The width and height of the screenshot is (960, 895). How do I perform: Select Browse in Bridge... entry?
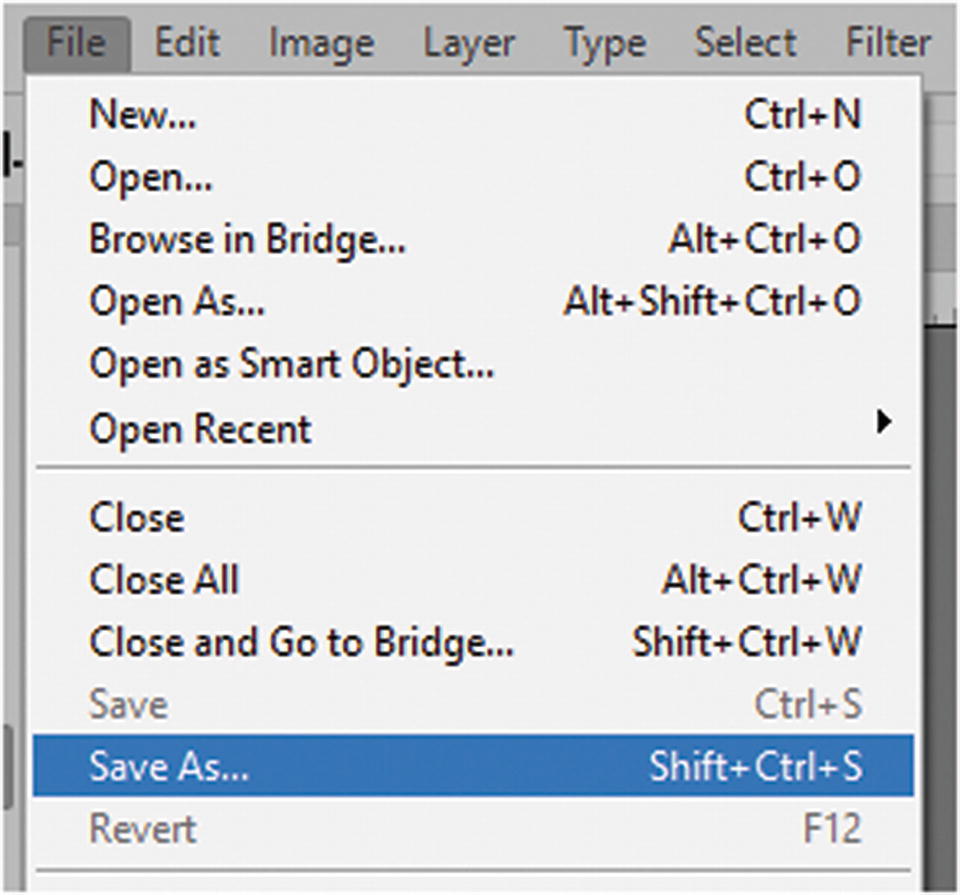[x=247, y=240]
